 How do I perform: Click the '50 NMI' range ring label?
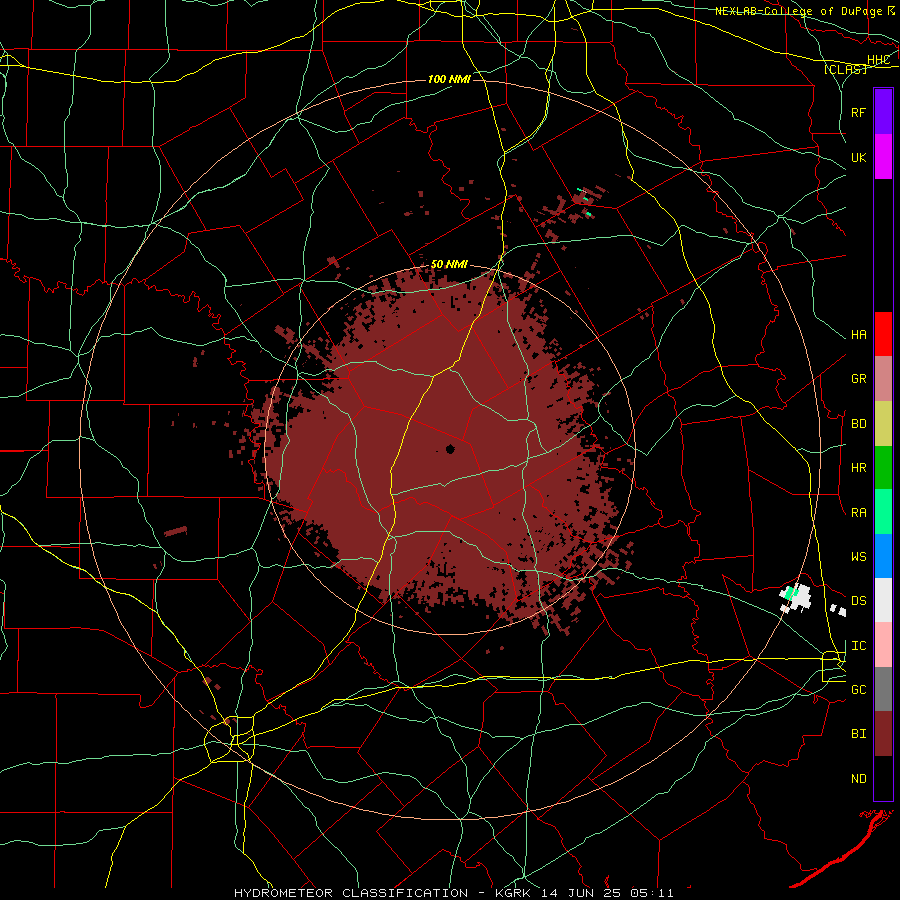[449, 264]
